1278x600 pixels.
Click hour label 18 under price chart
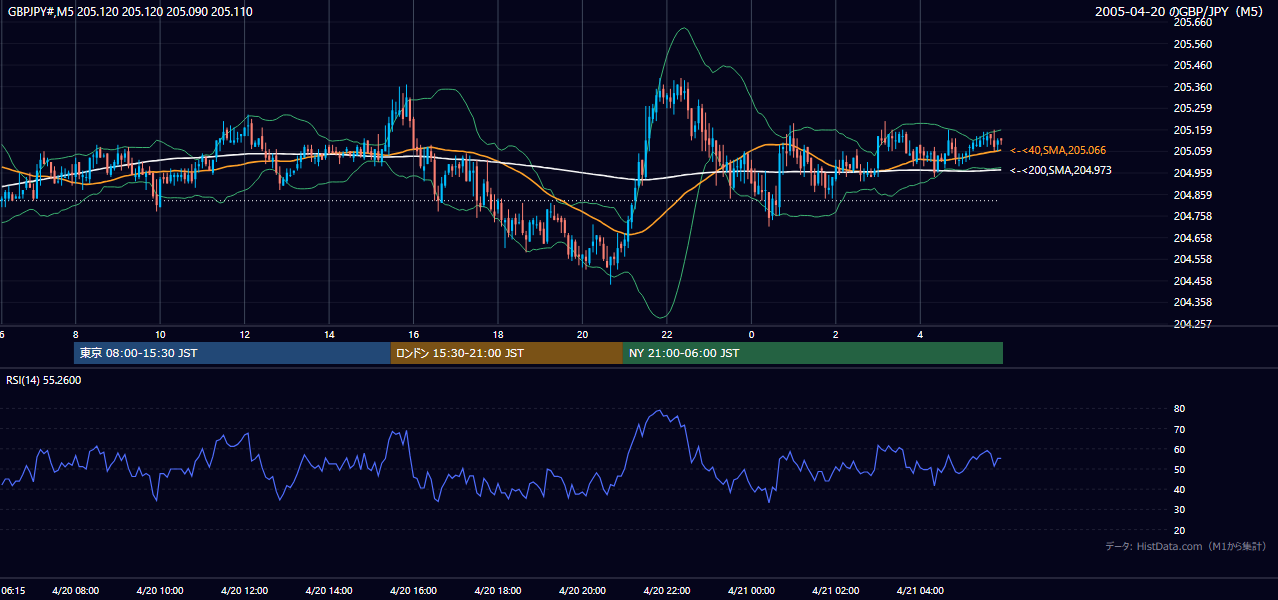point(498,334)
